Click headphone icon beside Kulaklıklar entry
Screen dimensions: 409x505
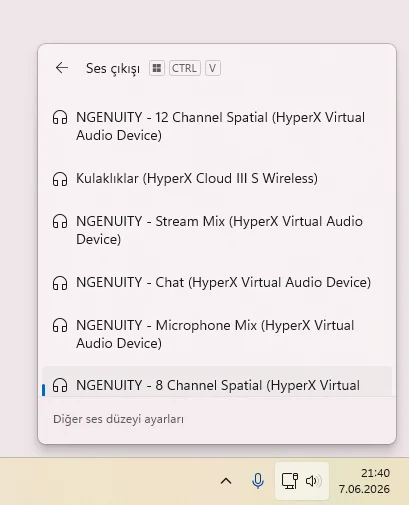[x=60, y=179]
